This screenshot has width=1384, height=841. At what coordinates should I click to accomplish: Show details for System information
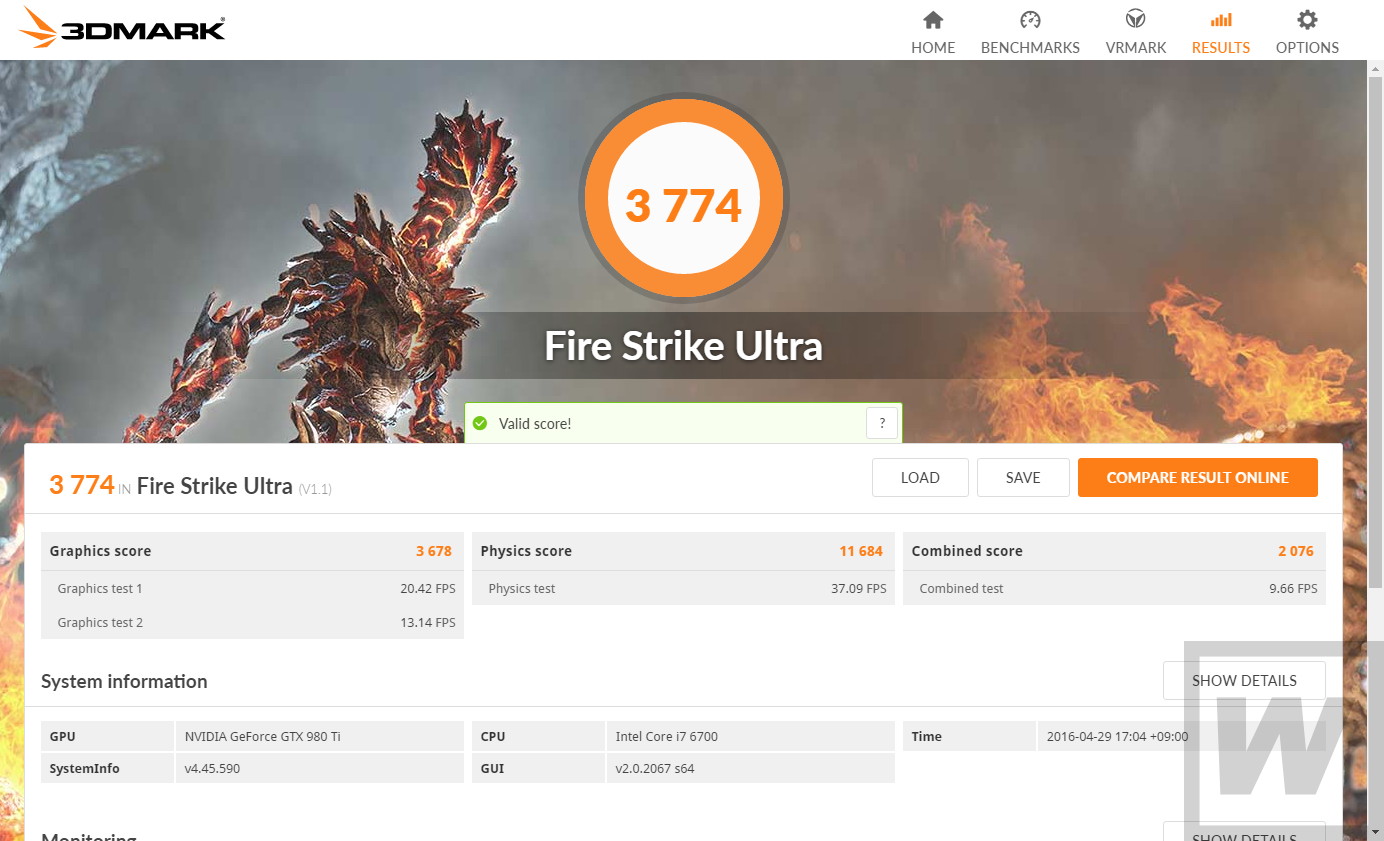click(x=1244, y=681)
